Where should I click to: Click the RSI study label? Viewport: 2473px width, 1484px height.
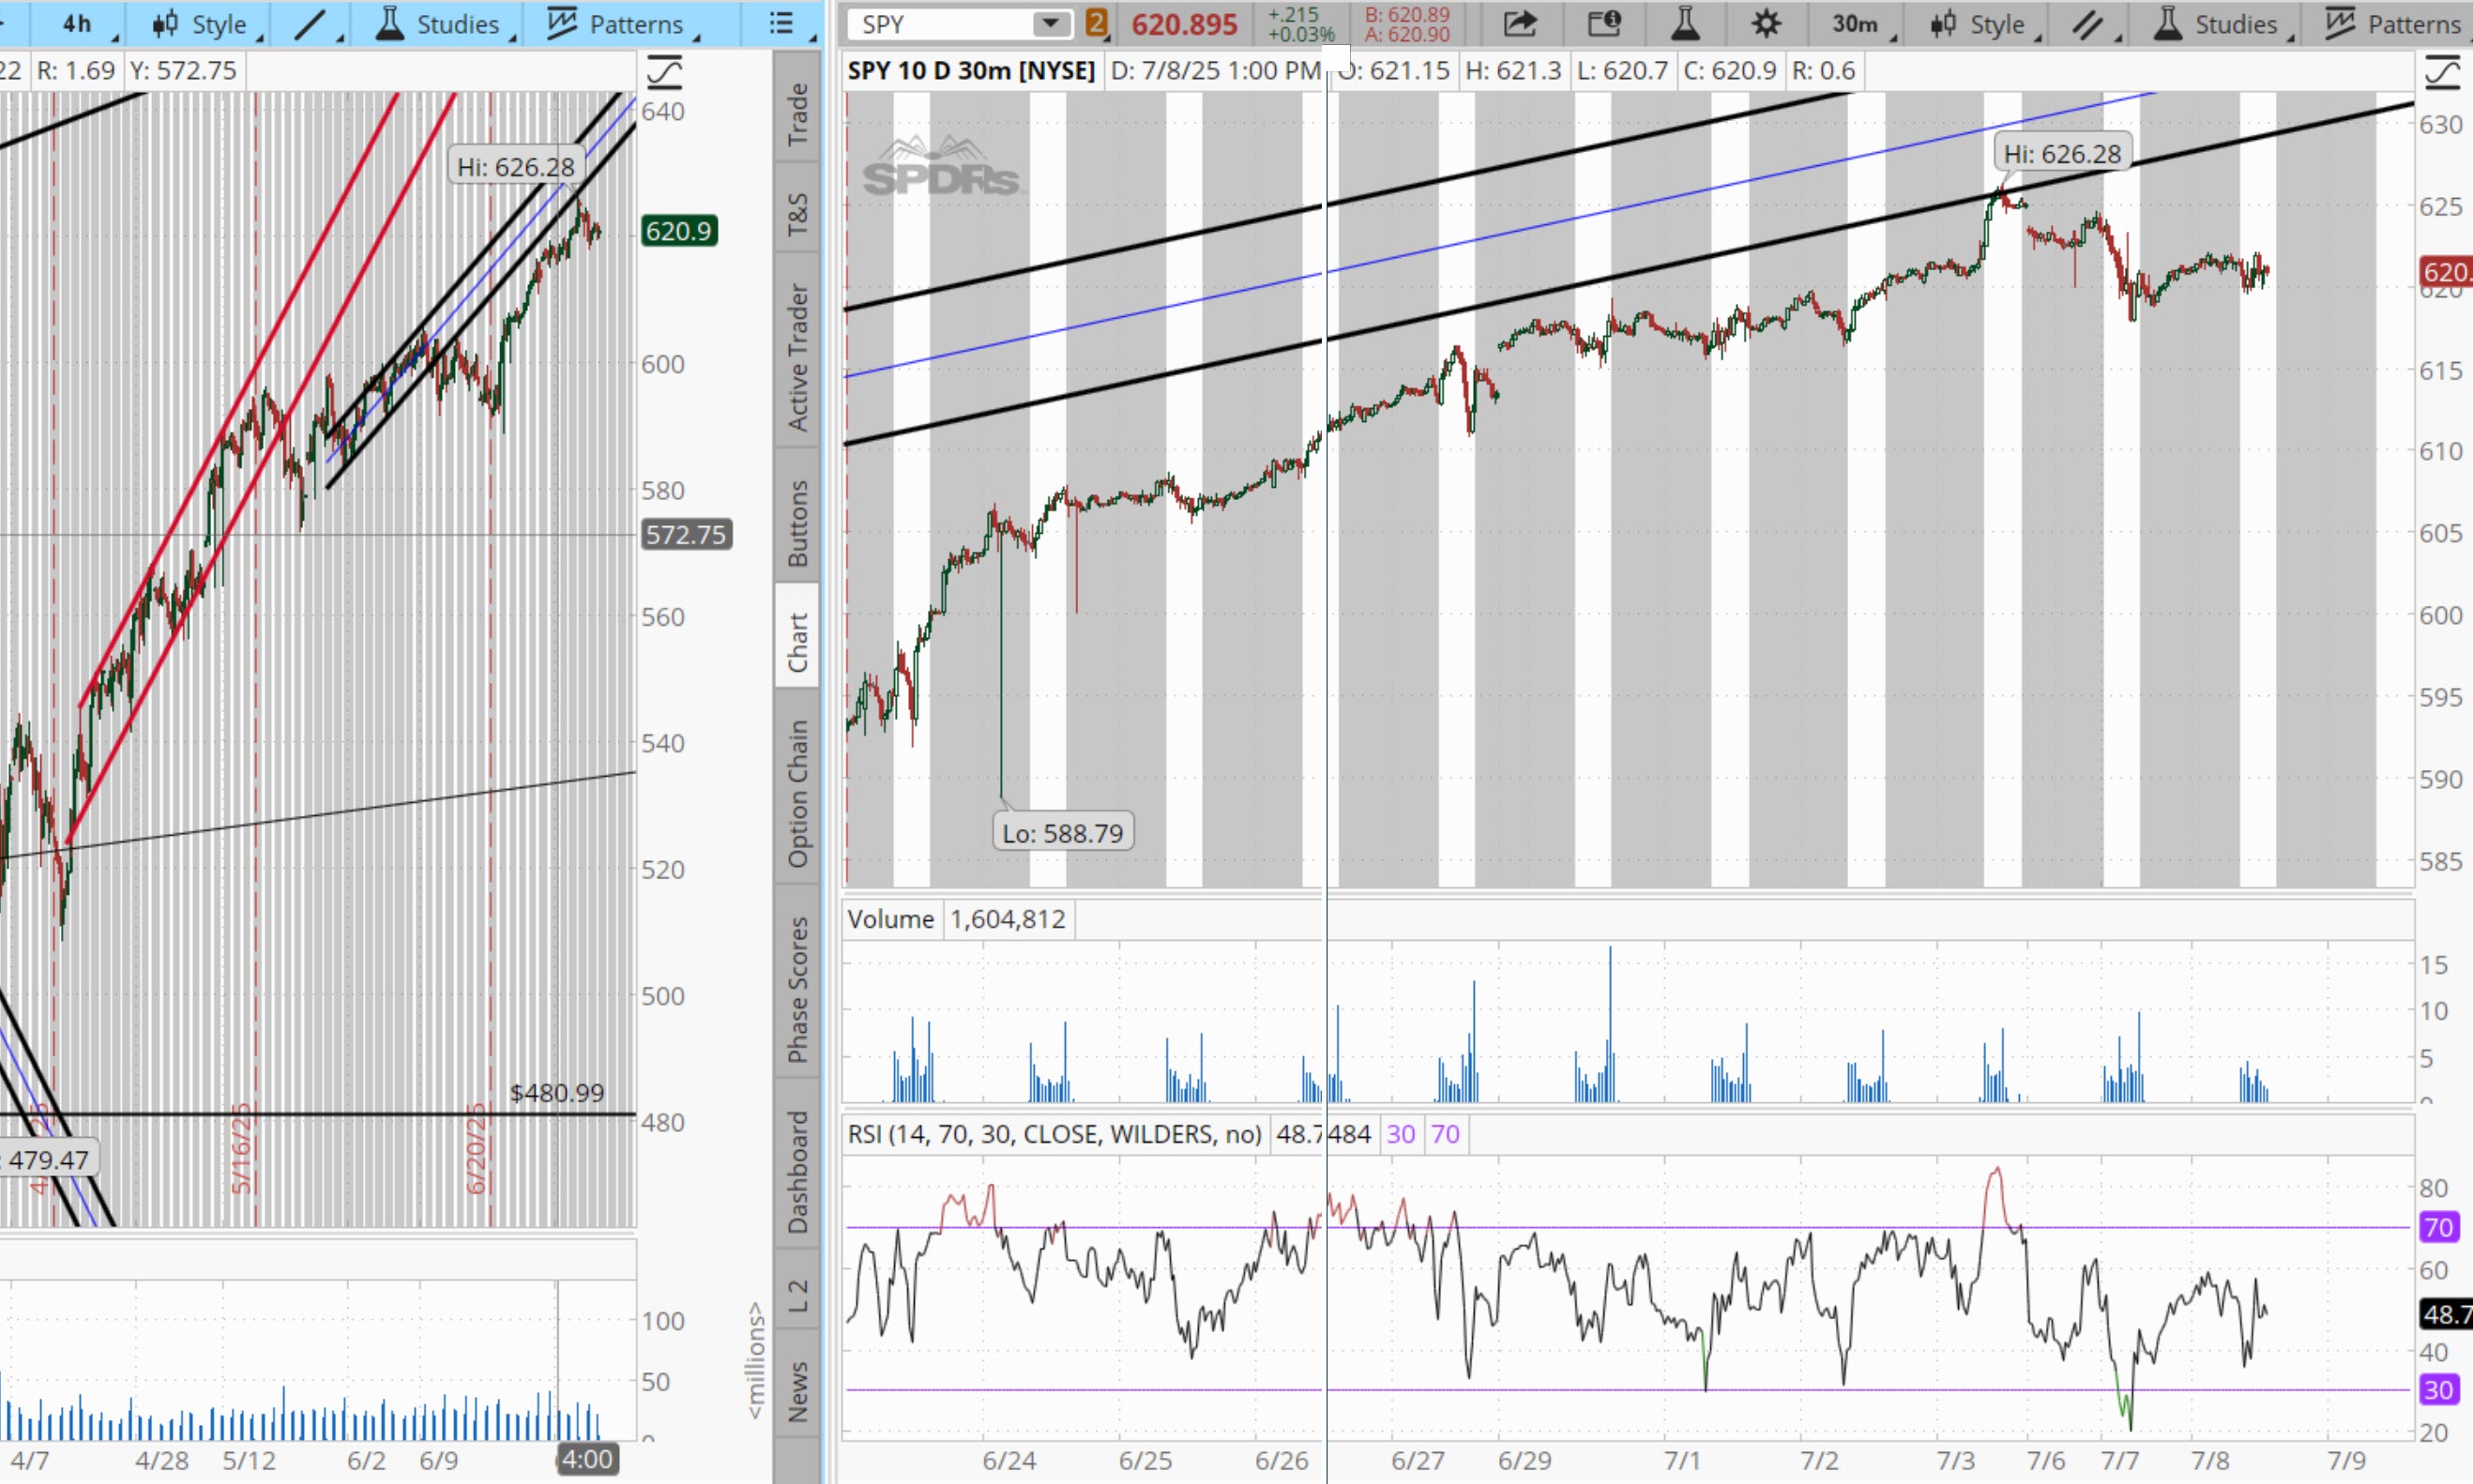click(x=1055, y=1134)
